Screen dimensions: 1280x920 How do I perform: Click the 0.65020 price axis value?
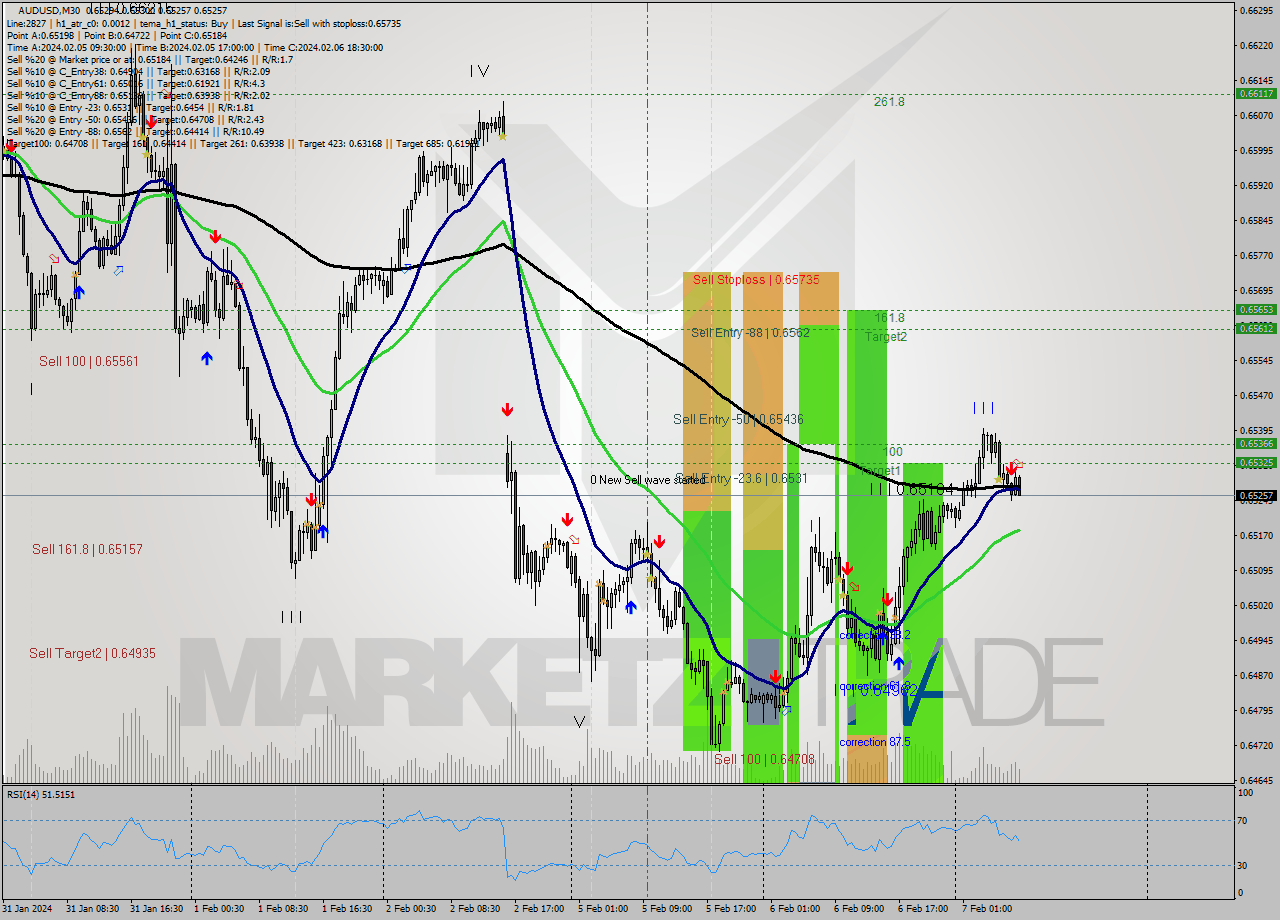tap(1256, 605)
